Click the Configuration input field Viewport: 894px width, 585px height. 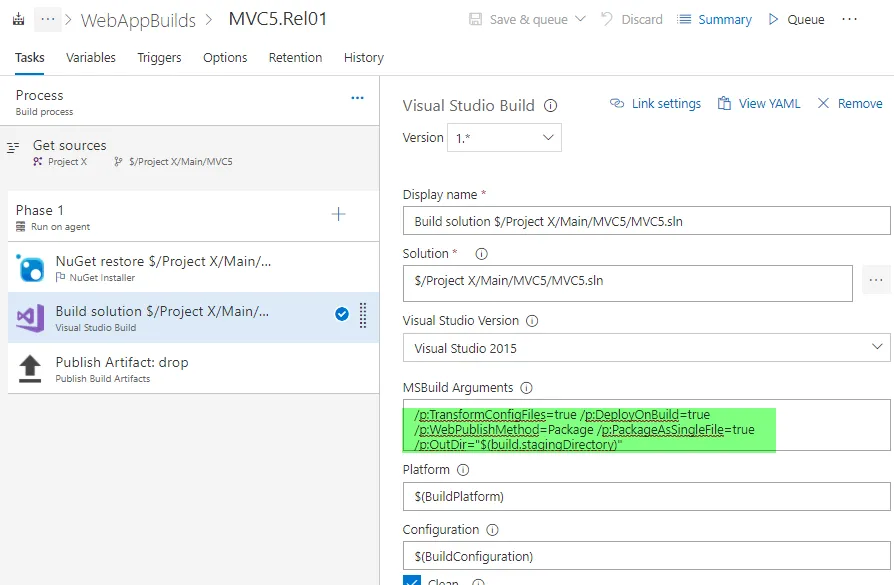click(646, 556)
